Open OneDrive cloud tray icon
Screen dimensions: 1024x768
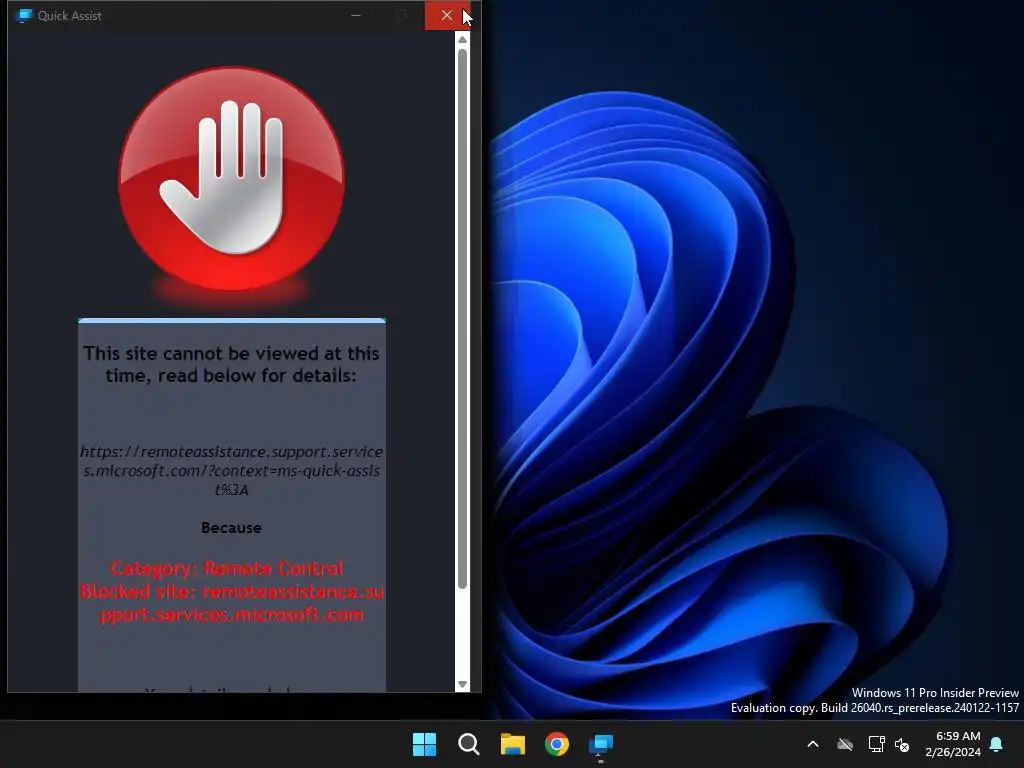pos(845,744)
